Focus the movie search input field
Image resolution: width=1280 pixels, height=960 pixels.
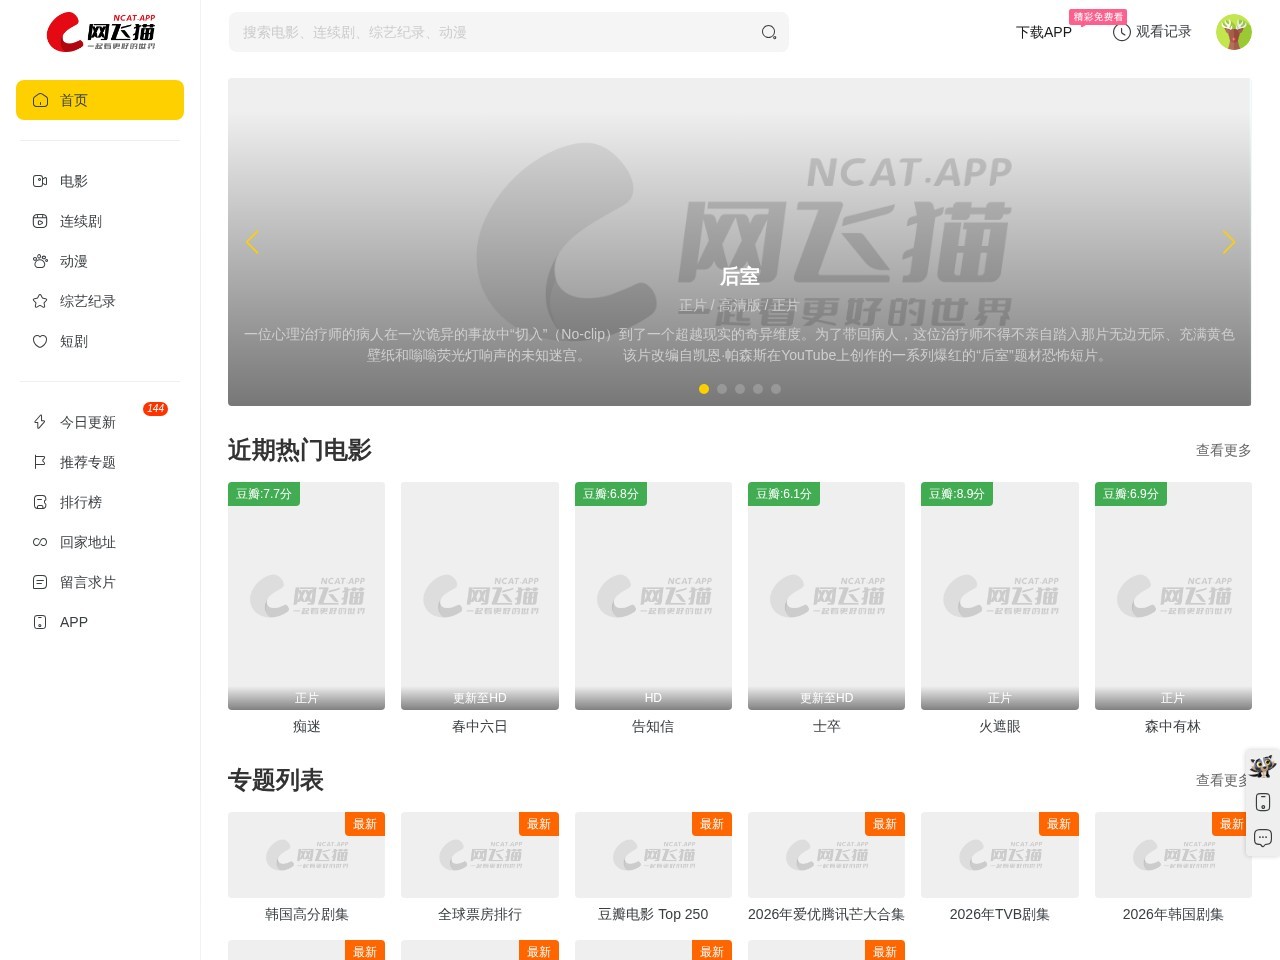(495, 32)
